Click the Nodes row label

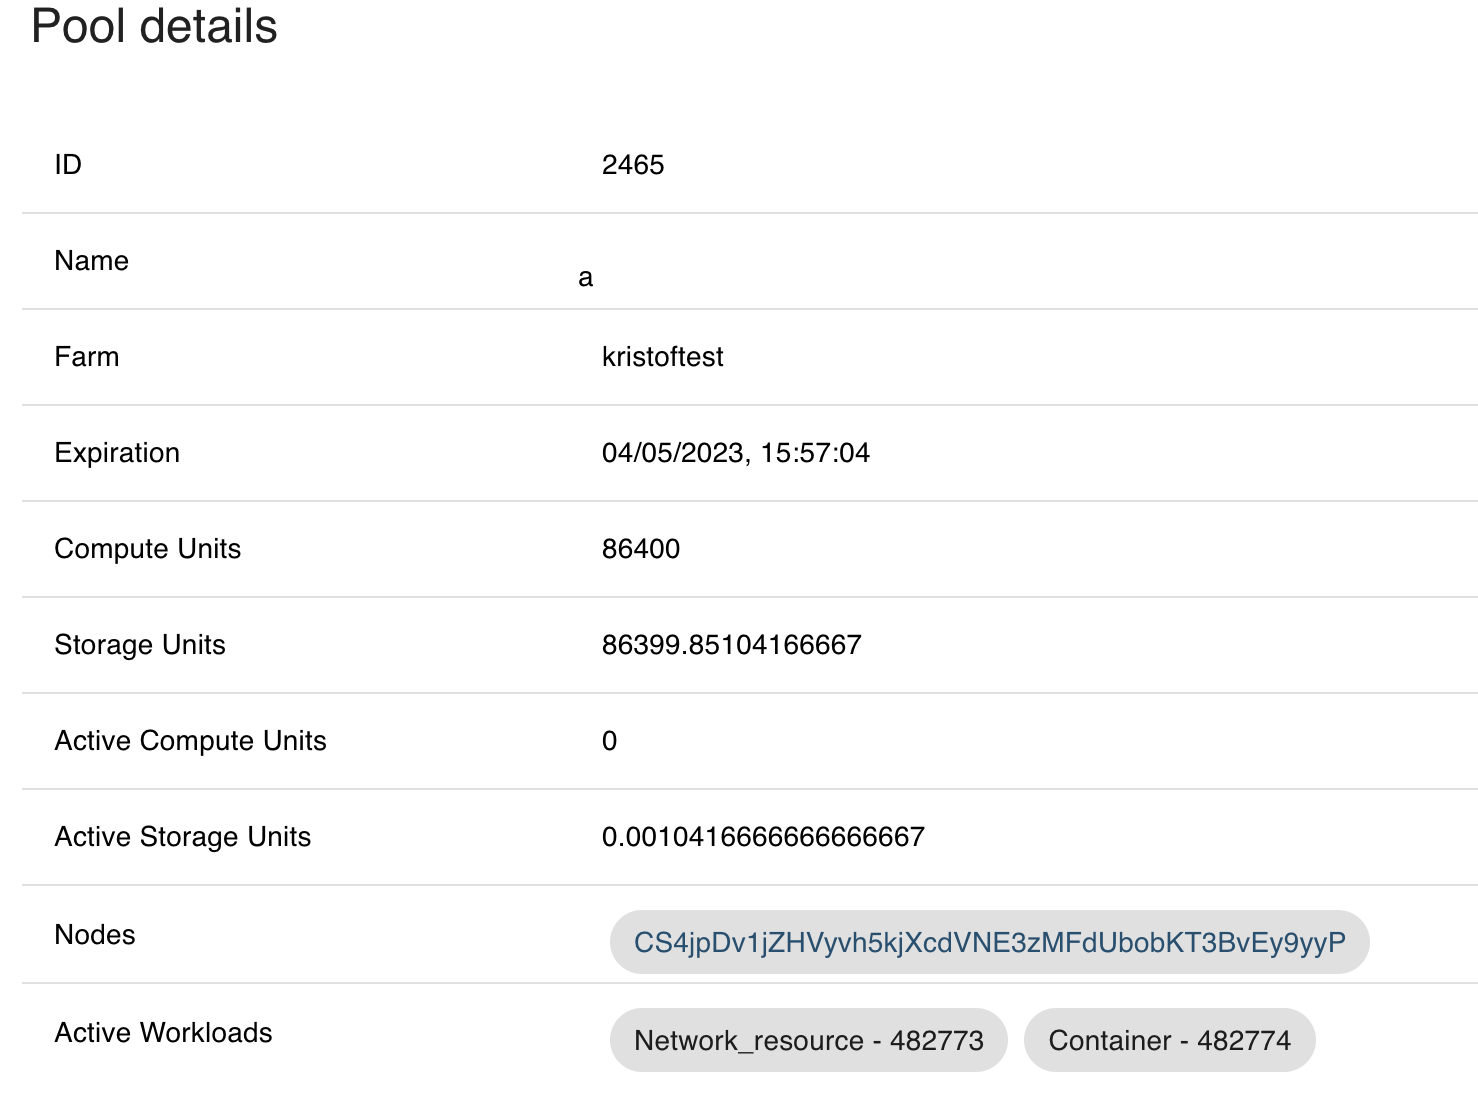tap(95, 934)
